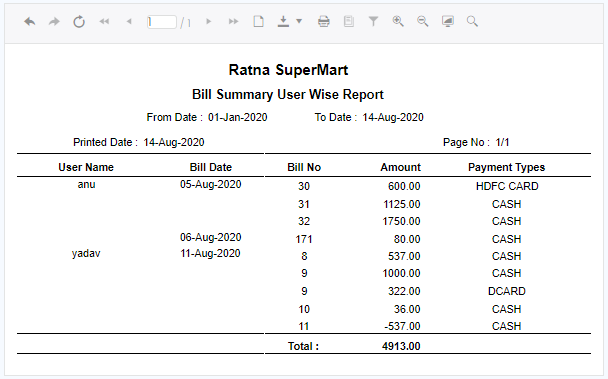The height and width of the screenshot is (379, 608).
Task: Open search in report magnifier icon
Action: 472,21
